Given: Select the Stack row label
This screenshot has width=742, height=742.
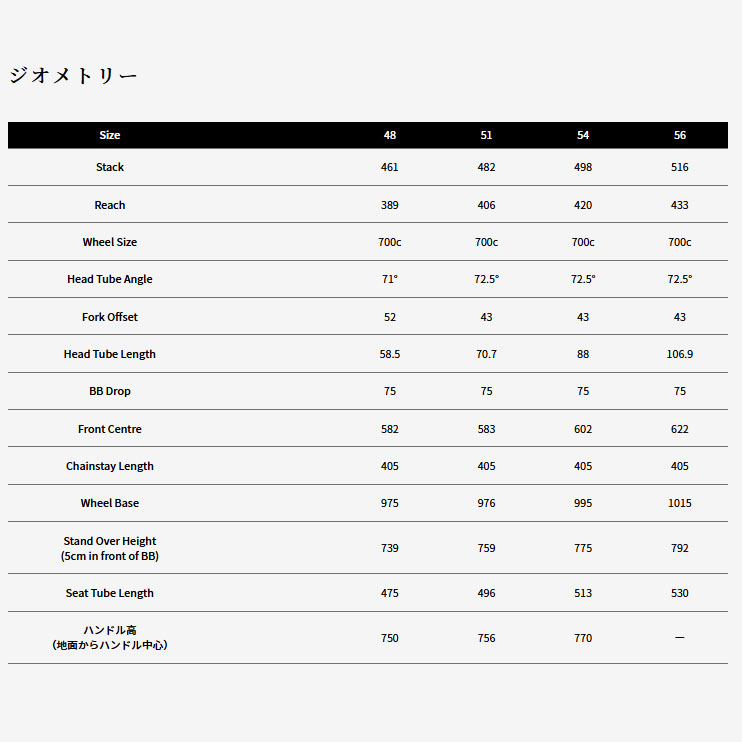Looking at the screenshot, I should pos(110,167).
